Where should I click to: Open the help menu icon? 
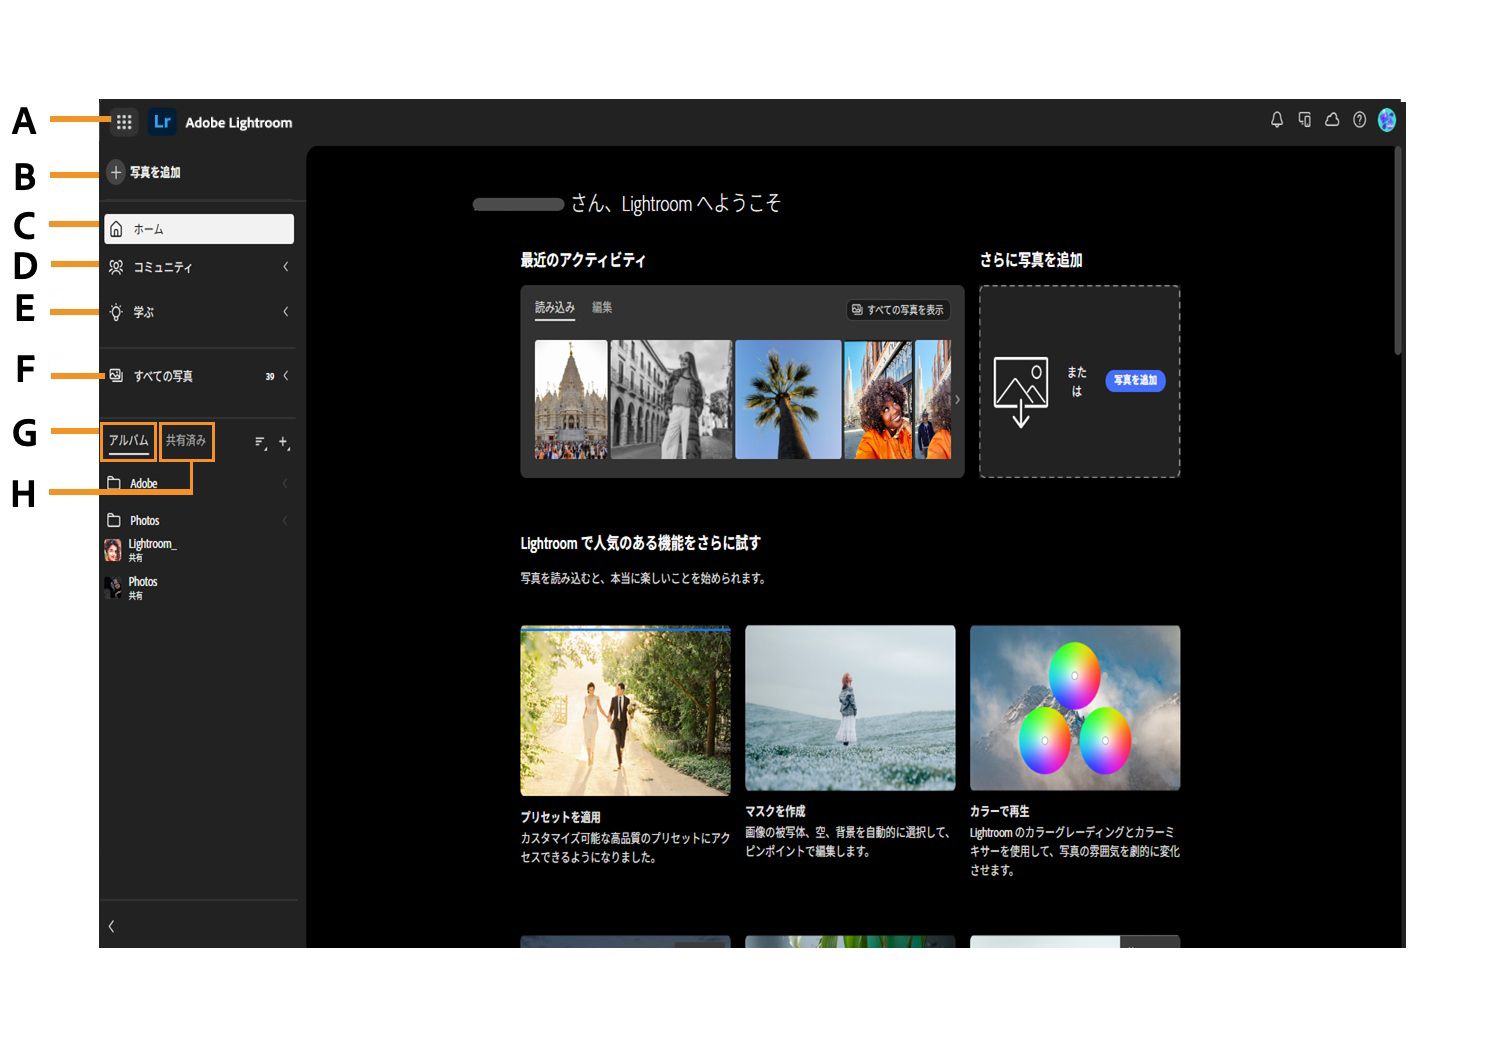1359,120
